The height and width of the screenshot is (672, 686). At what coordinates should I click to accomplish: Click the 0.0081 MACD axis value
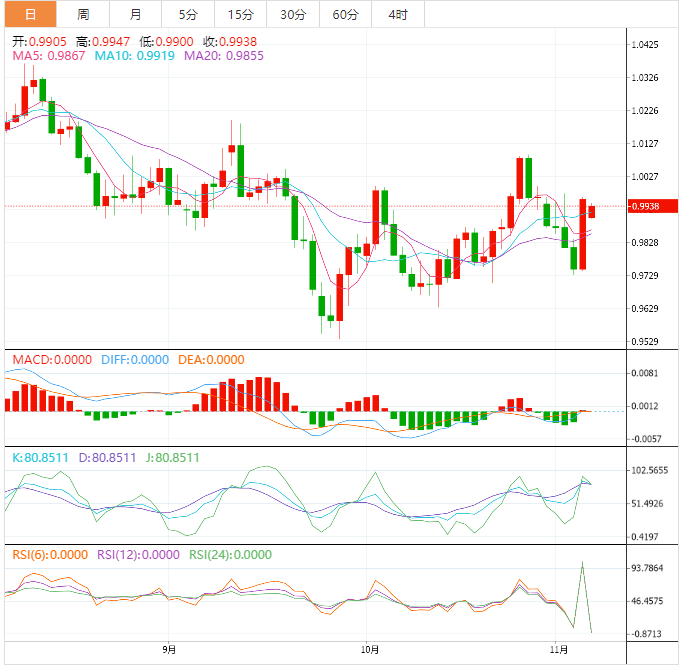(644, 373)
